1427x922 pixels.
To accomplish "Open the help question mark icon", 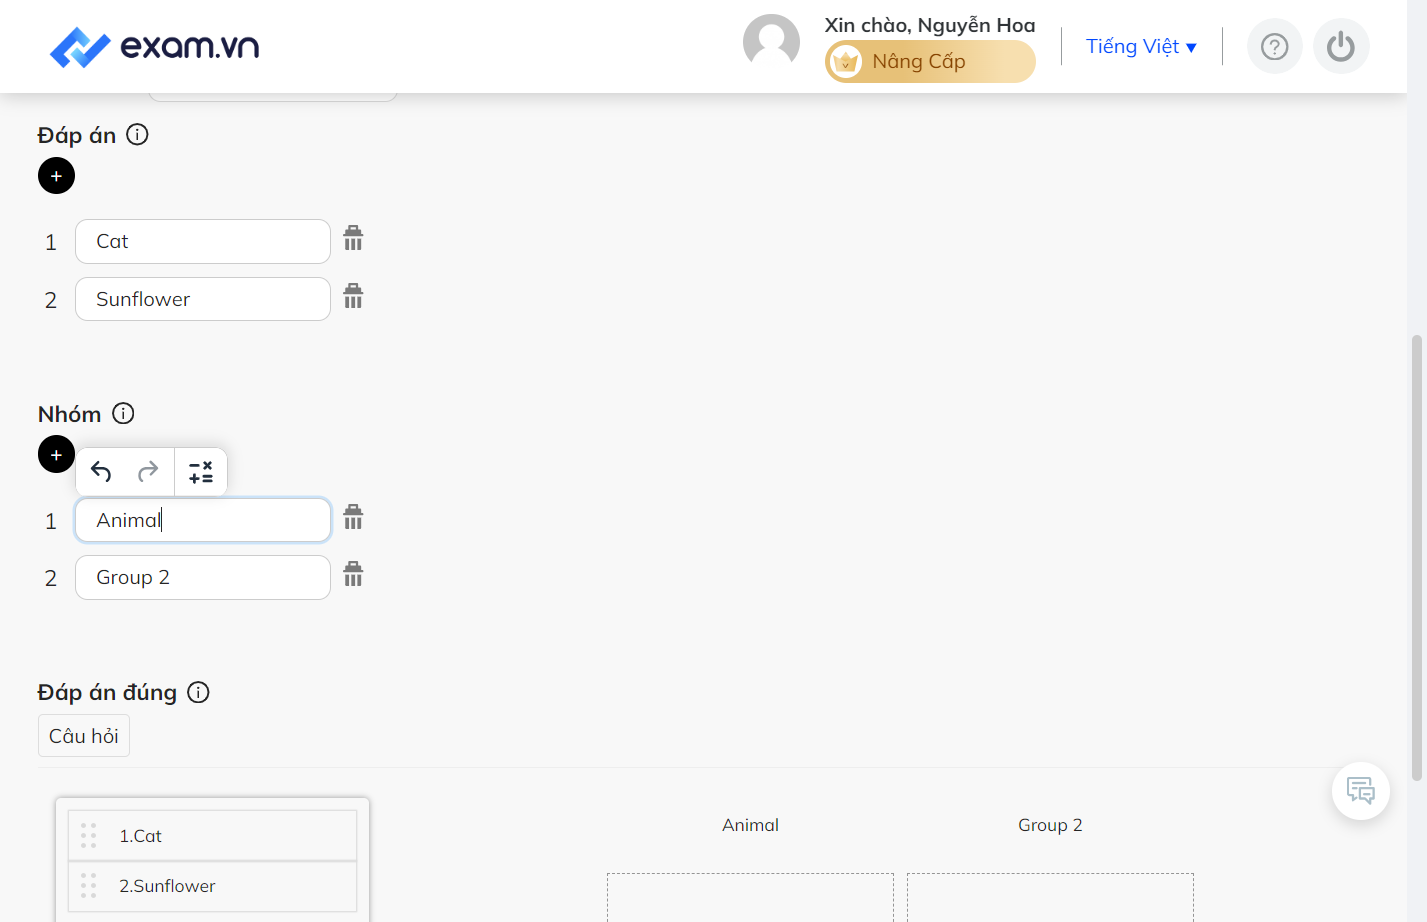I will (x=1274, y=46).
